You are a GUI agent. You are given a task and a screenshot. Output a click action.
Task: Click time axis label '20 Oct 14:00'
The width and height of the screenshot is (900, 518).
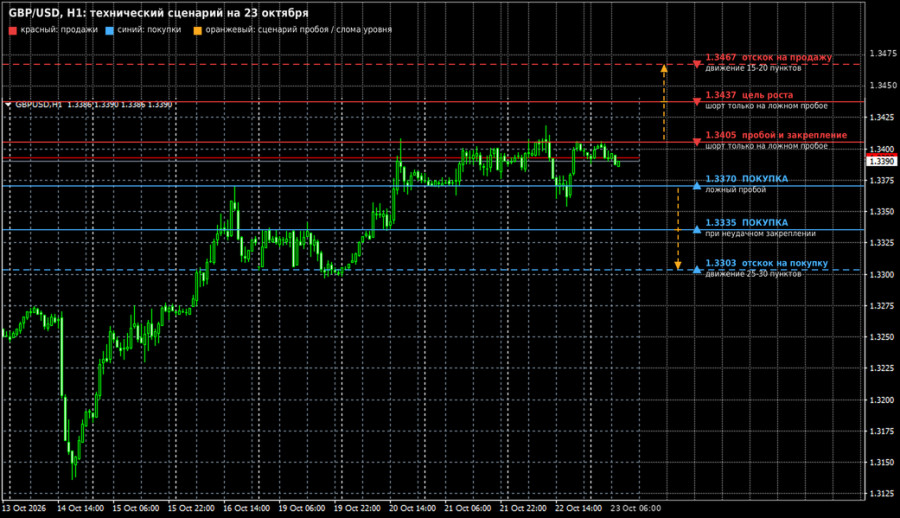point(412,508)
